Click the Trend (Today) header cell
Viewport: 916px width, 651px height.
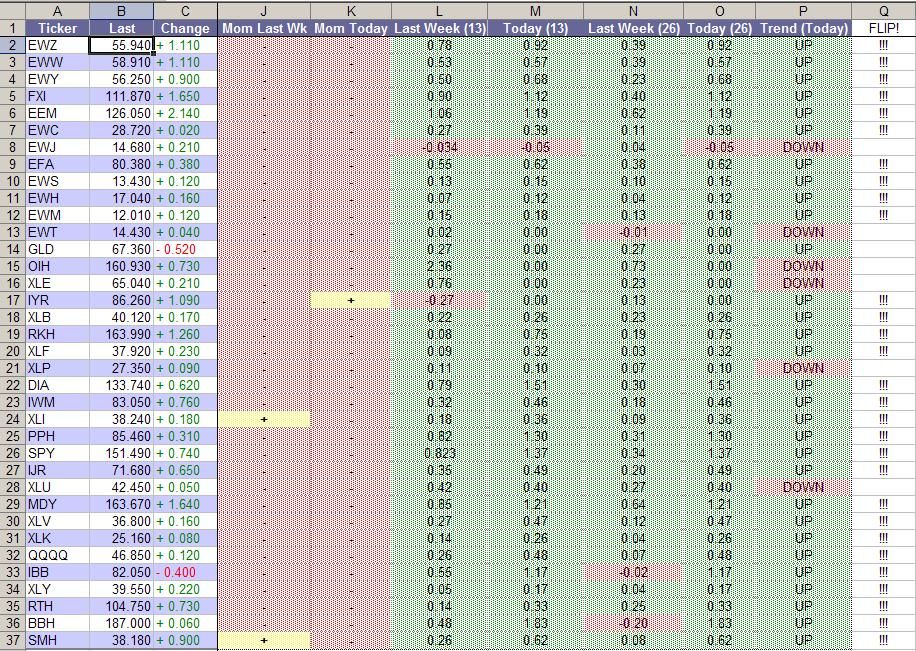[803, 28]
